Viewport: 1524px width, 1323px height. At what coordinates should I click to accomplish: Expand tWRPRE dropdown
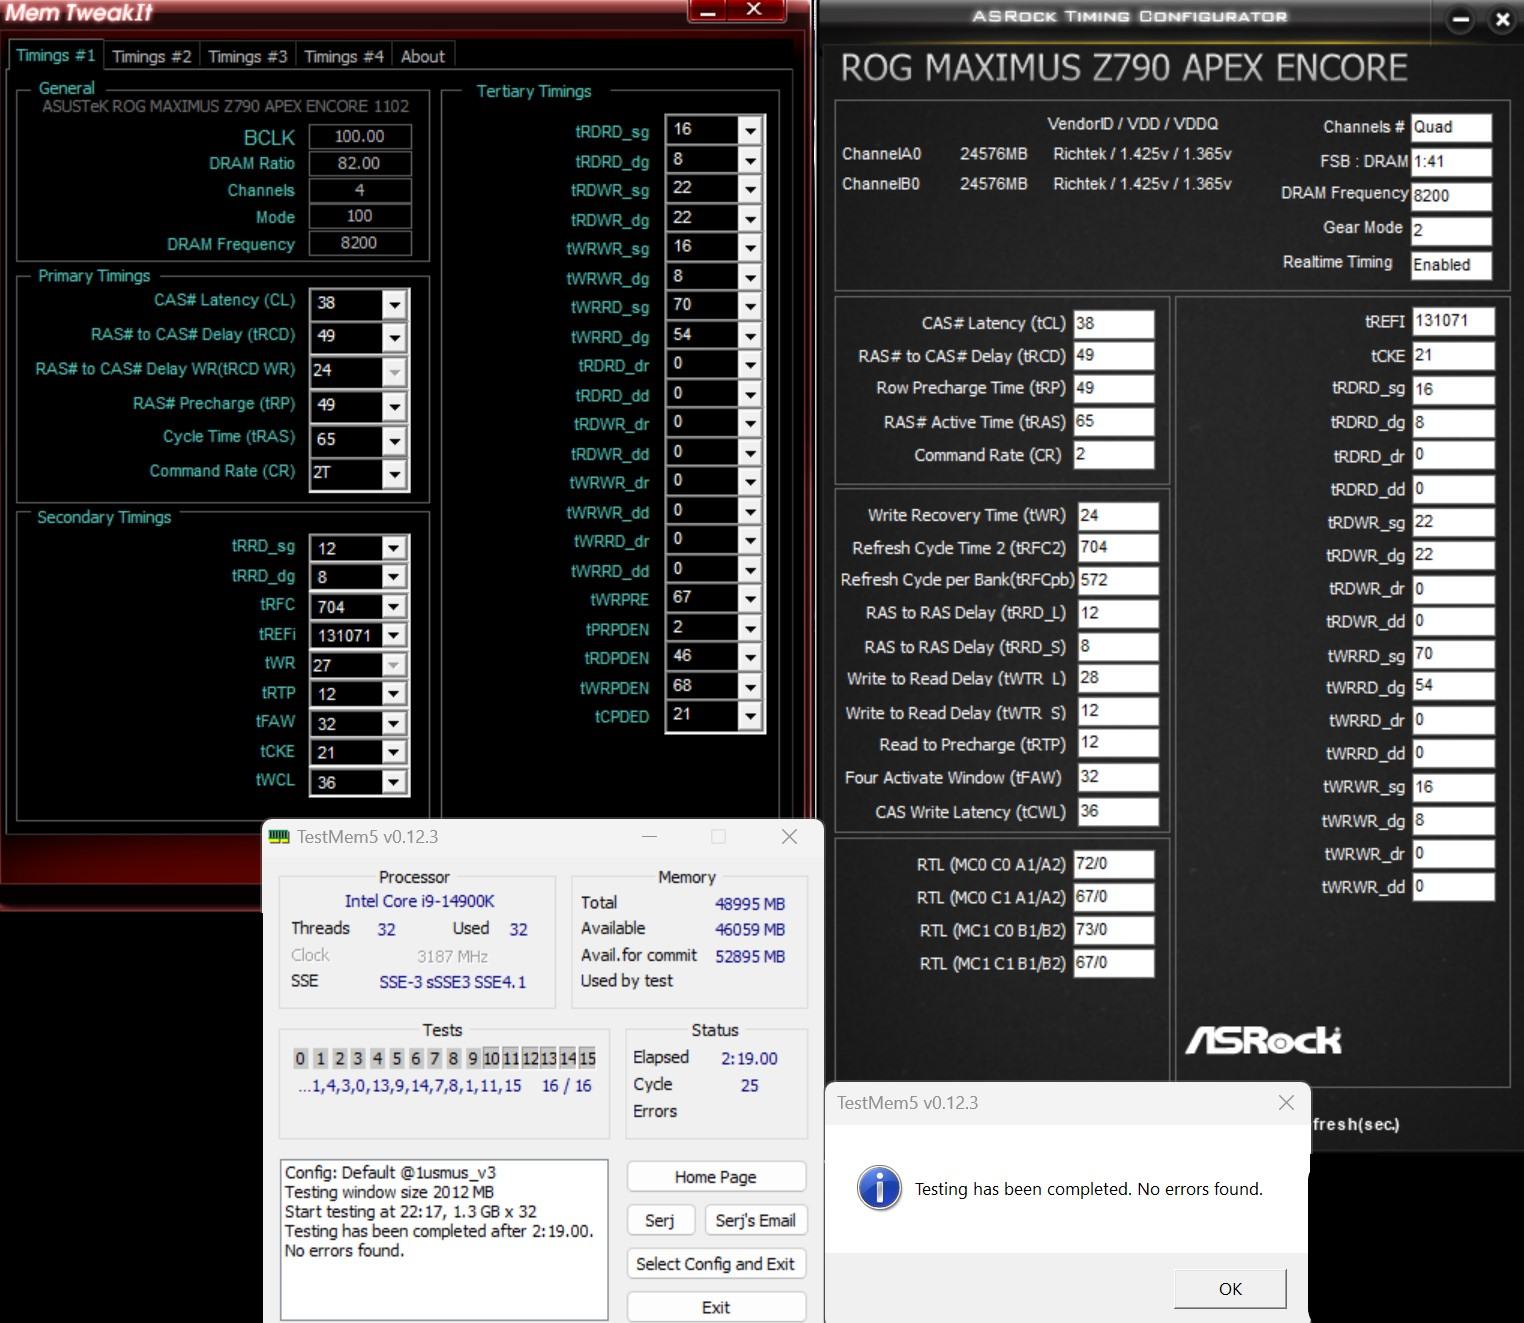(750, 598)
